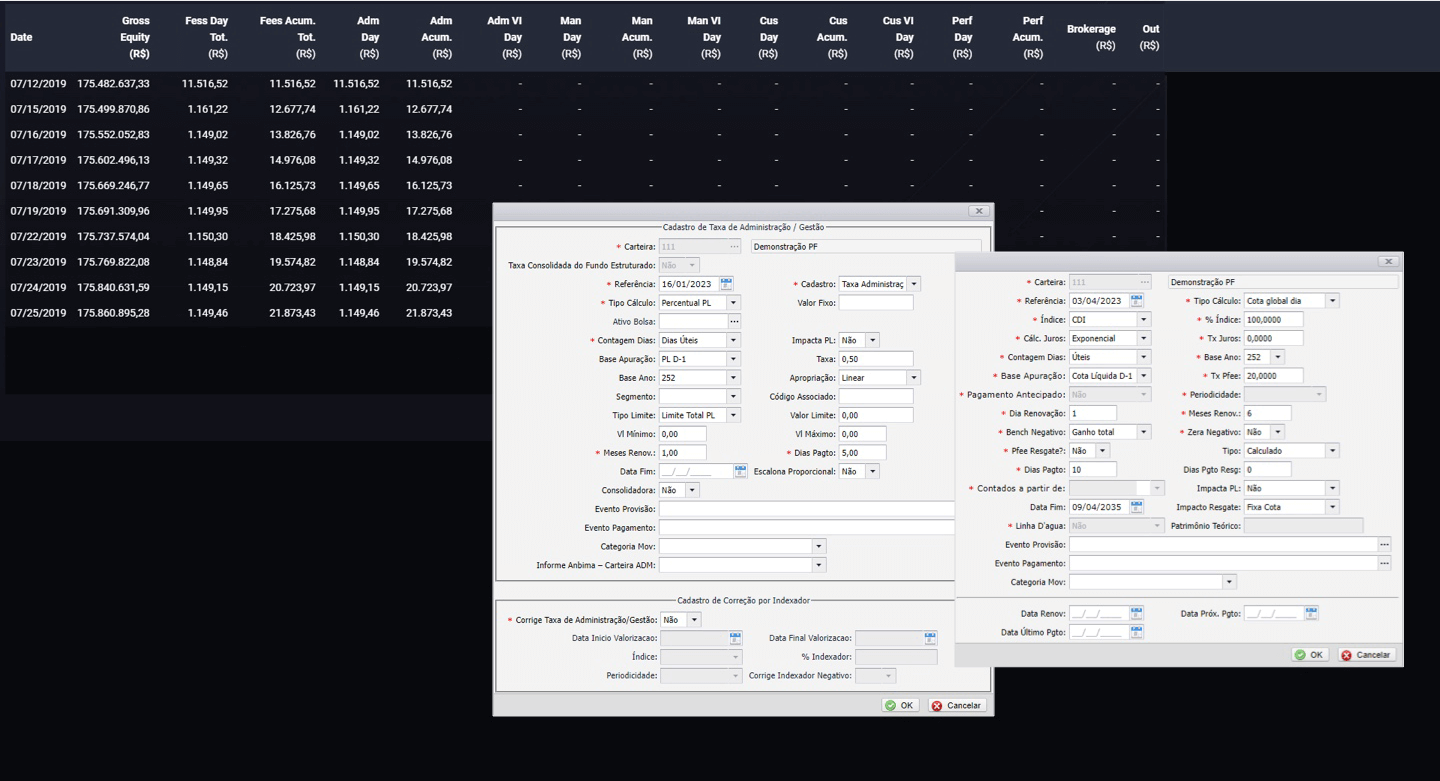1440x781 pixels.
Task: Open calendar picker for Referência 16/01/2023
Action: tap(727, 284)
